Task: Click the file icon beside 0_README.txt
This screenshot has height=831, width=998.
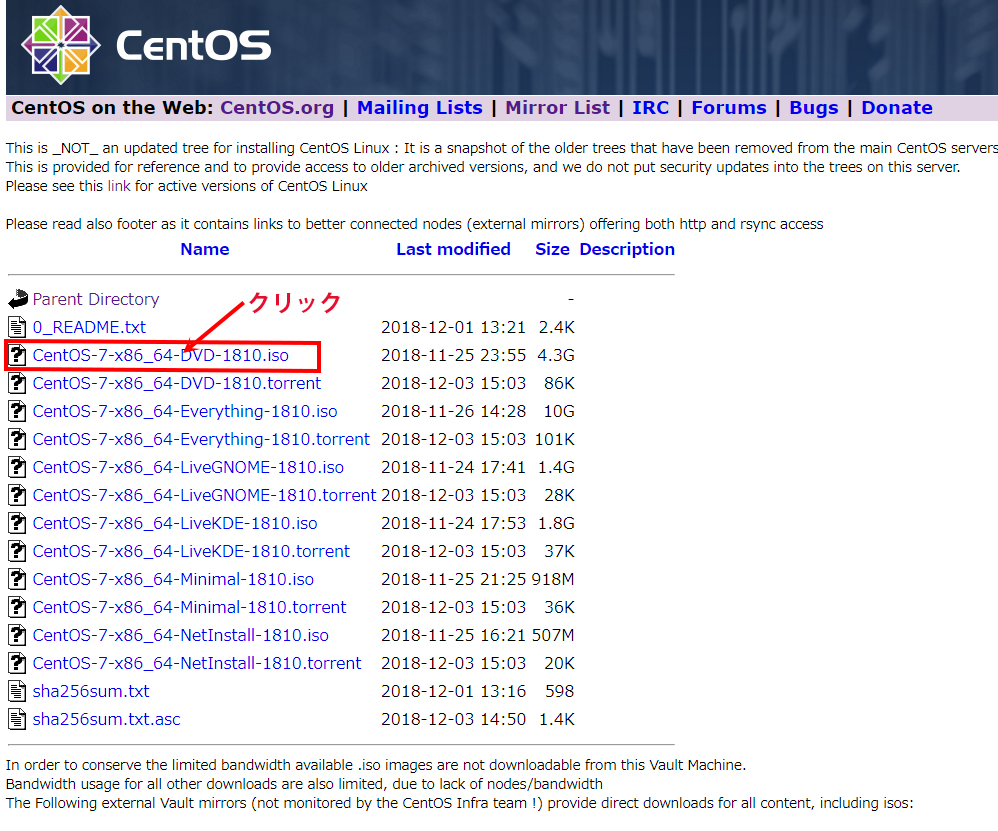Action: 17,327
